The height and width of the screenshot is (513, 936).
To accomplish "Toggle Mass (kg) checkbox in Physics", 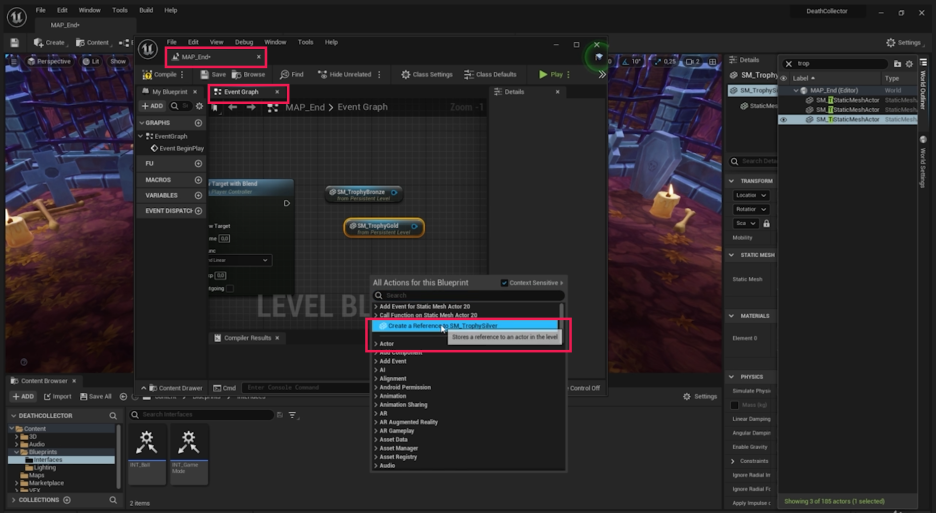I will (735, 405).
